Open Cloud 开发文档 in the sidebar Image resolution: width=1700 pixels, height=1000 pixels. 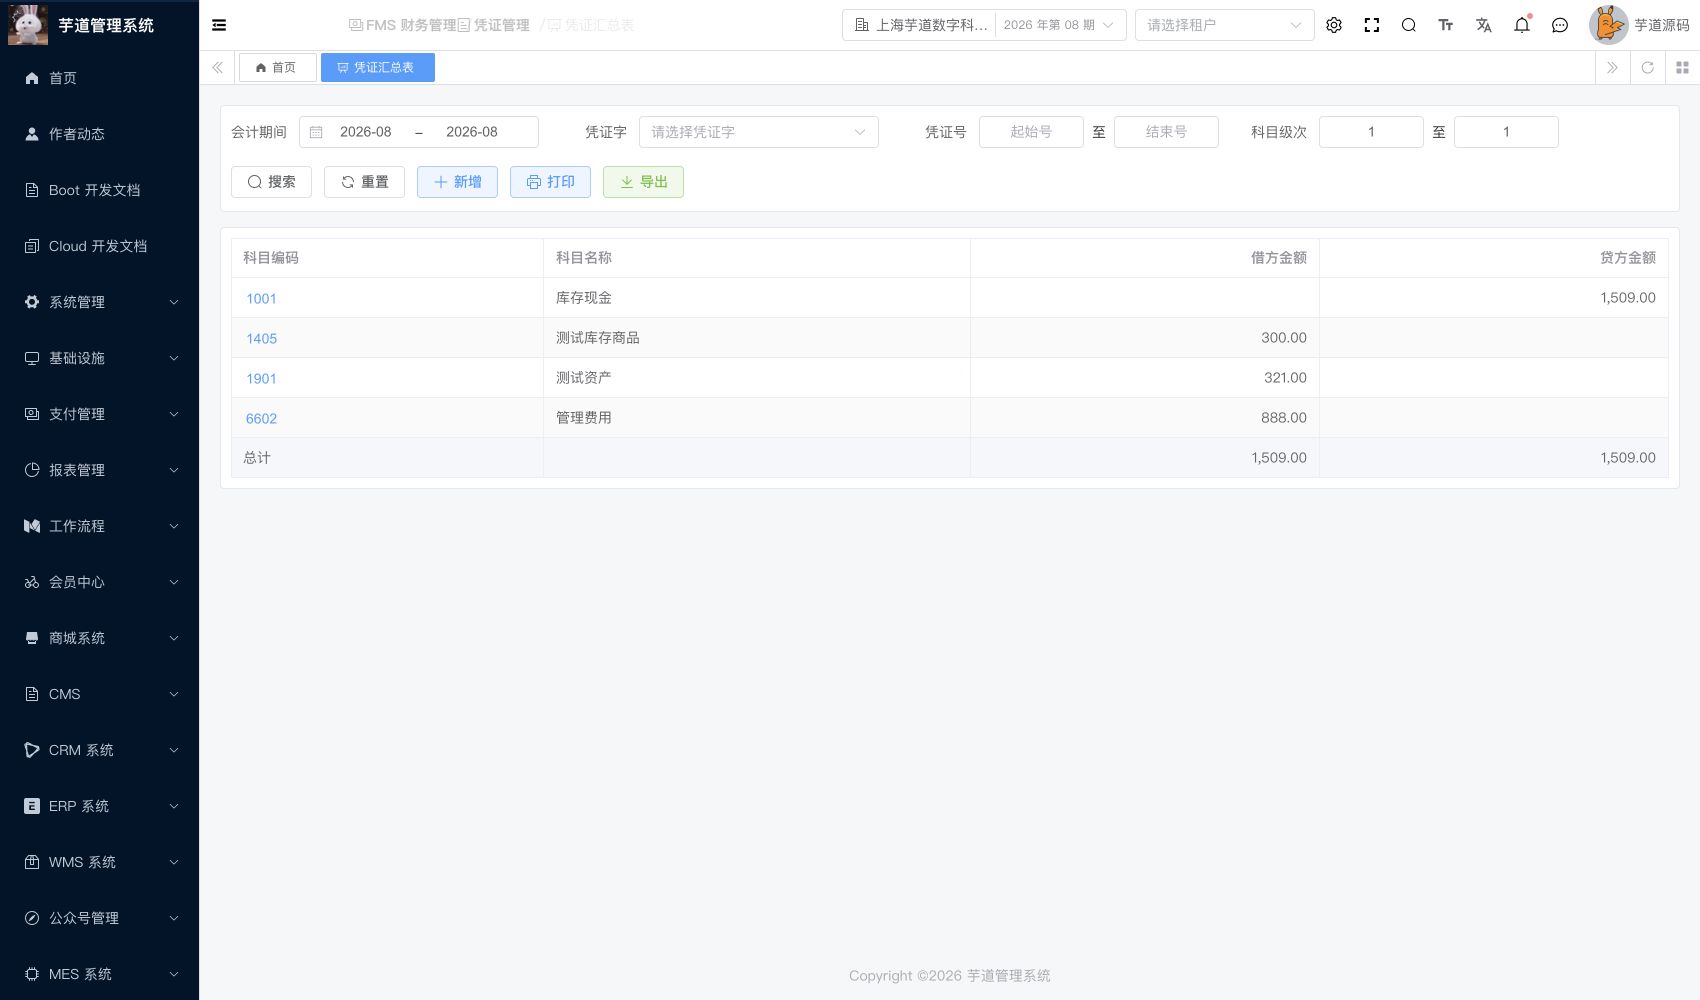(x=99, y=246)
